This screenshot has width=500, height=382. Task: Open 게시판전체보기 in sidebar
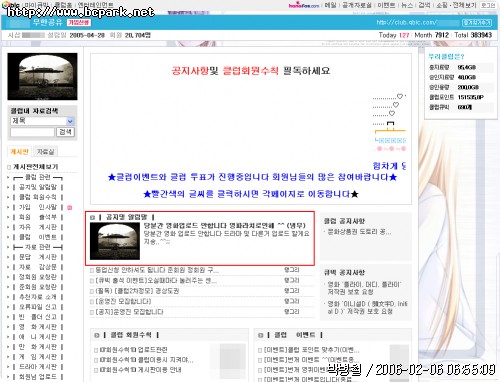coord(35,167)
